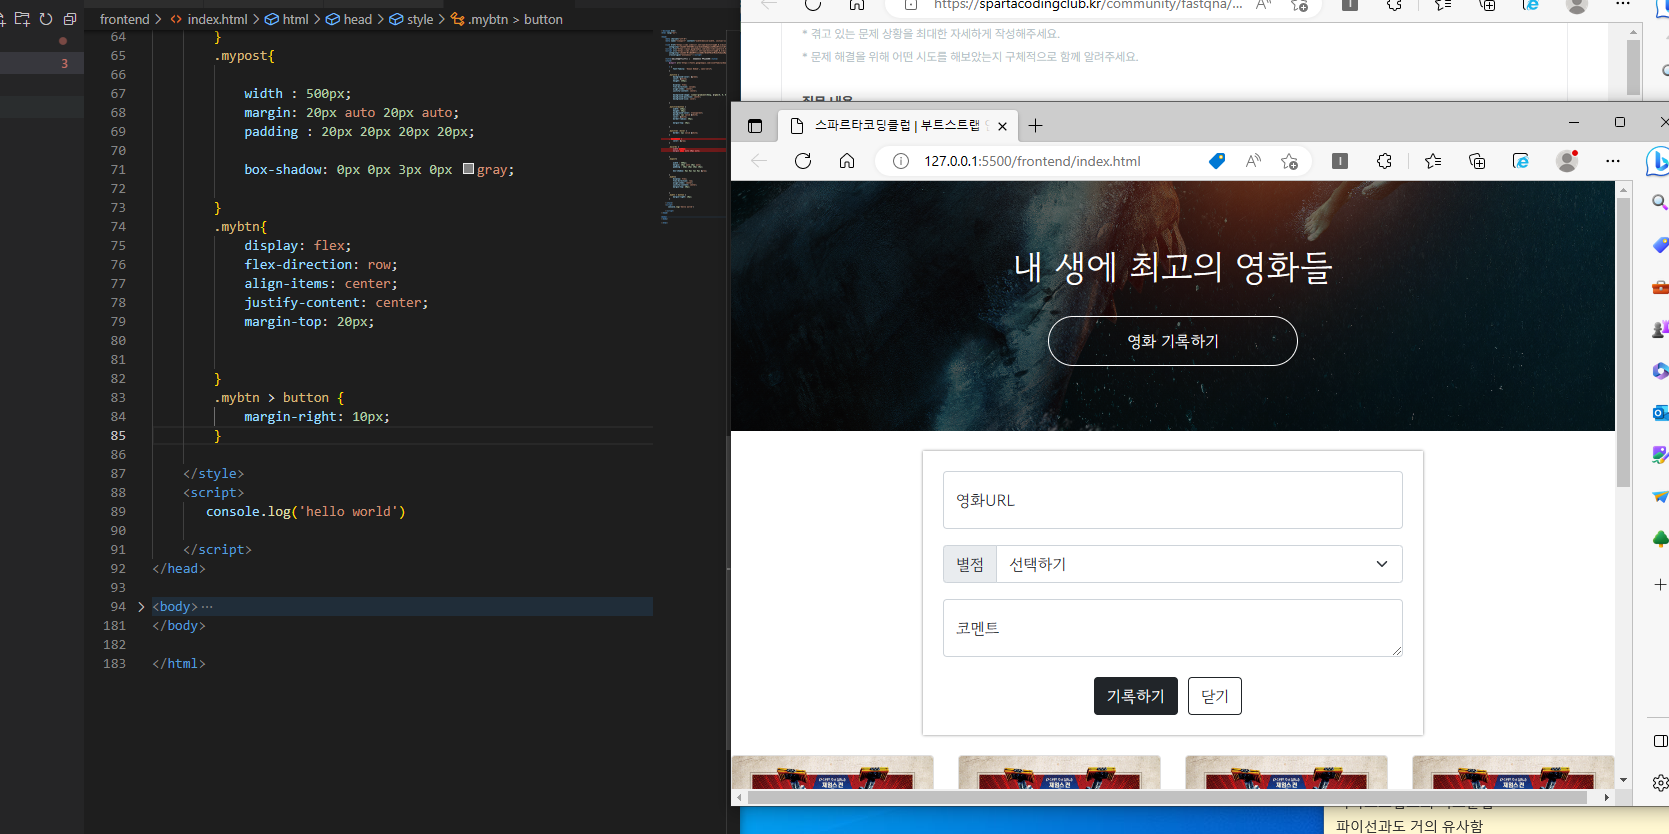Click the 코멘트 text area
The height and width of the screenshot is (834, 1669).
[1173, 628]
